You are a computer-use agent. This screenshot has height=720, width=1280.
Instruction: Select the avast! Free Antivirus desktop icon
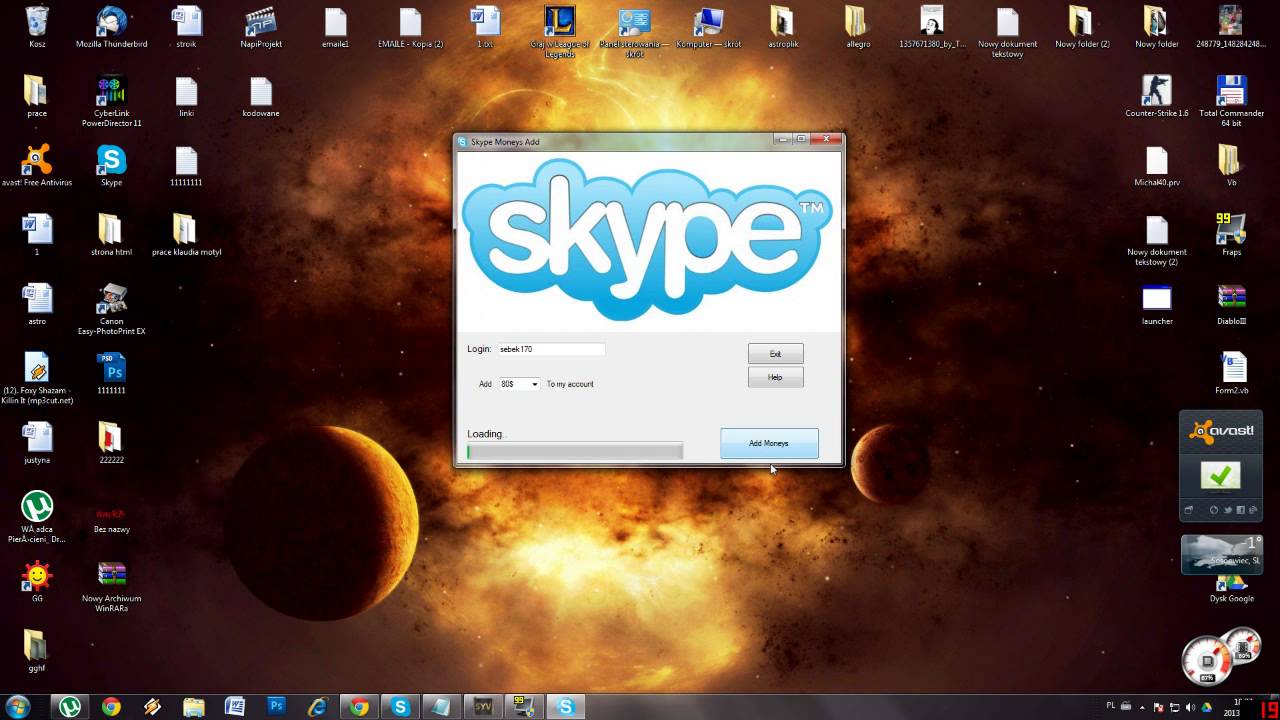pyautogui.click(x=37, y=166)
